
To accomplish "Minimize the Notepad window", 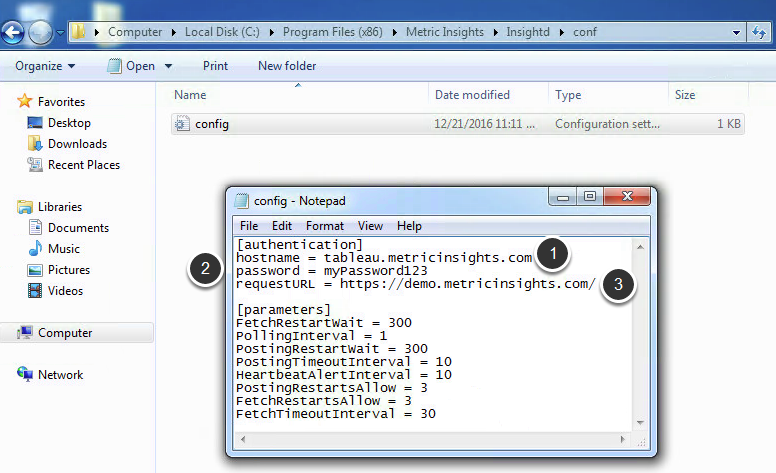I will point(563,197).
